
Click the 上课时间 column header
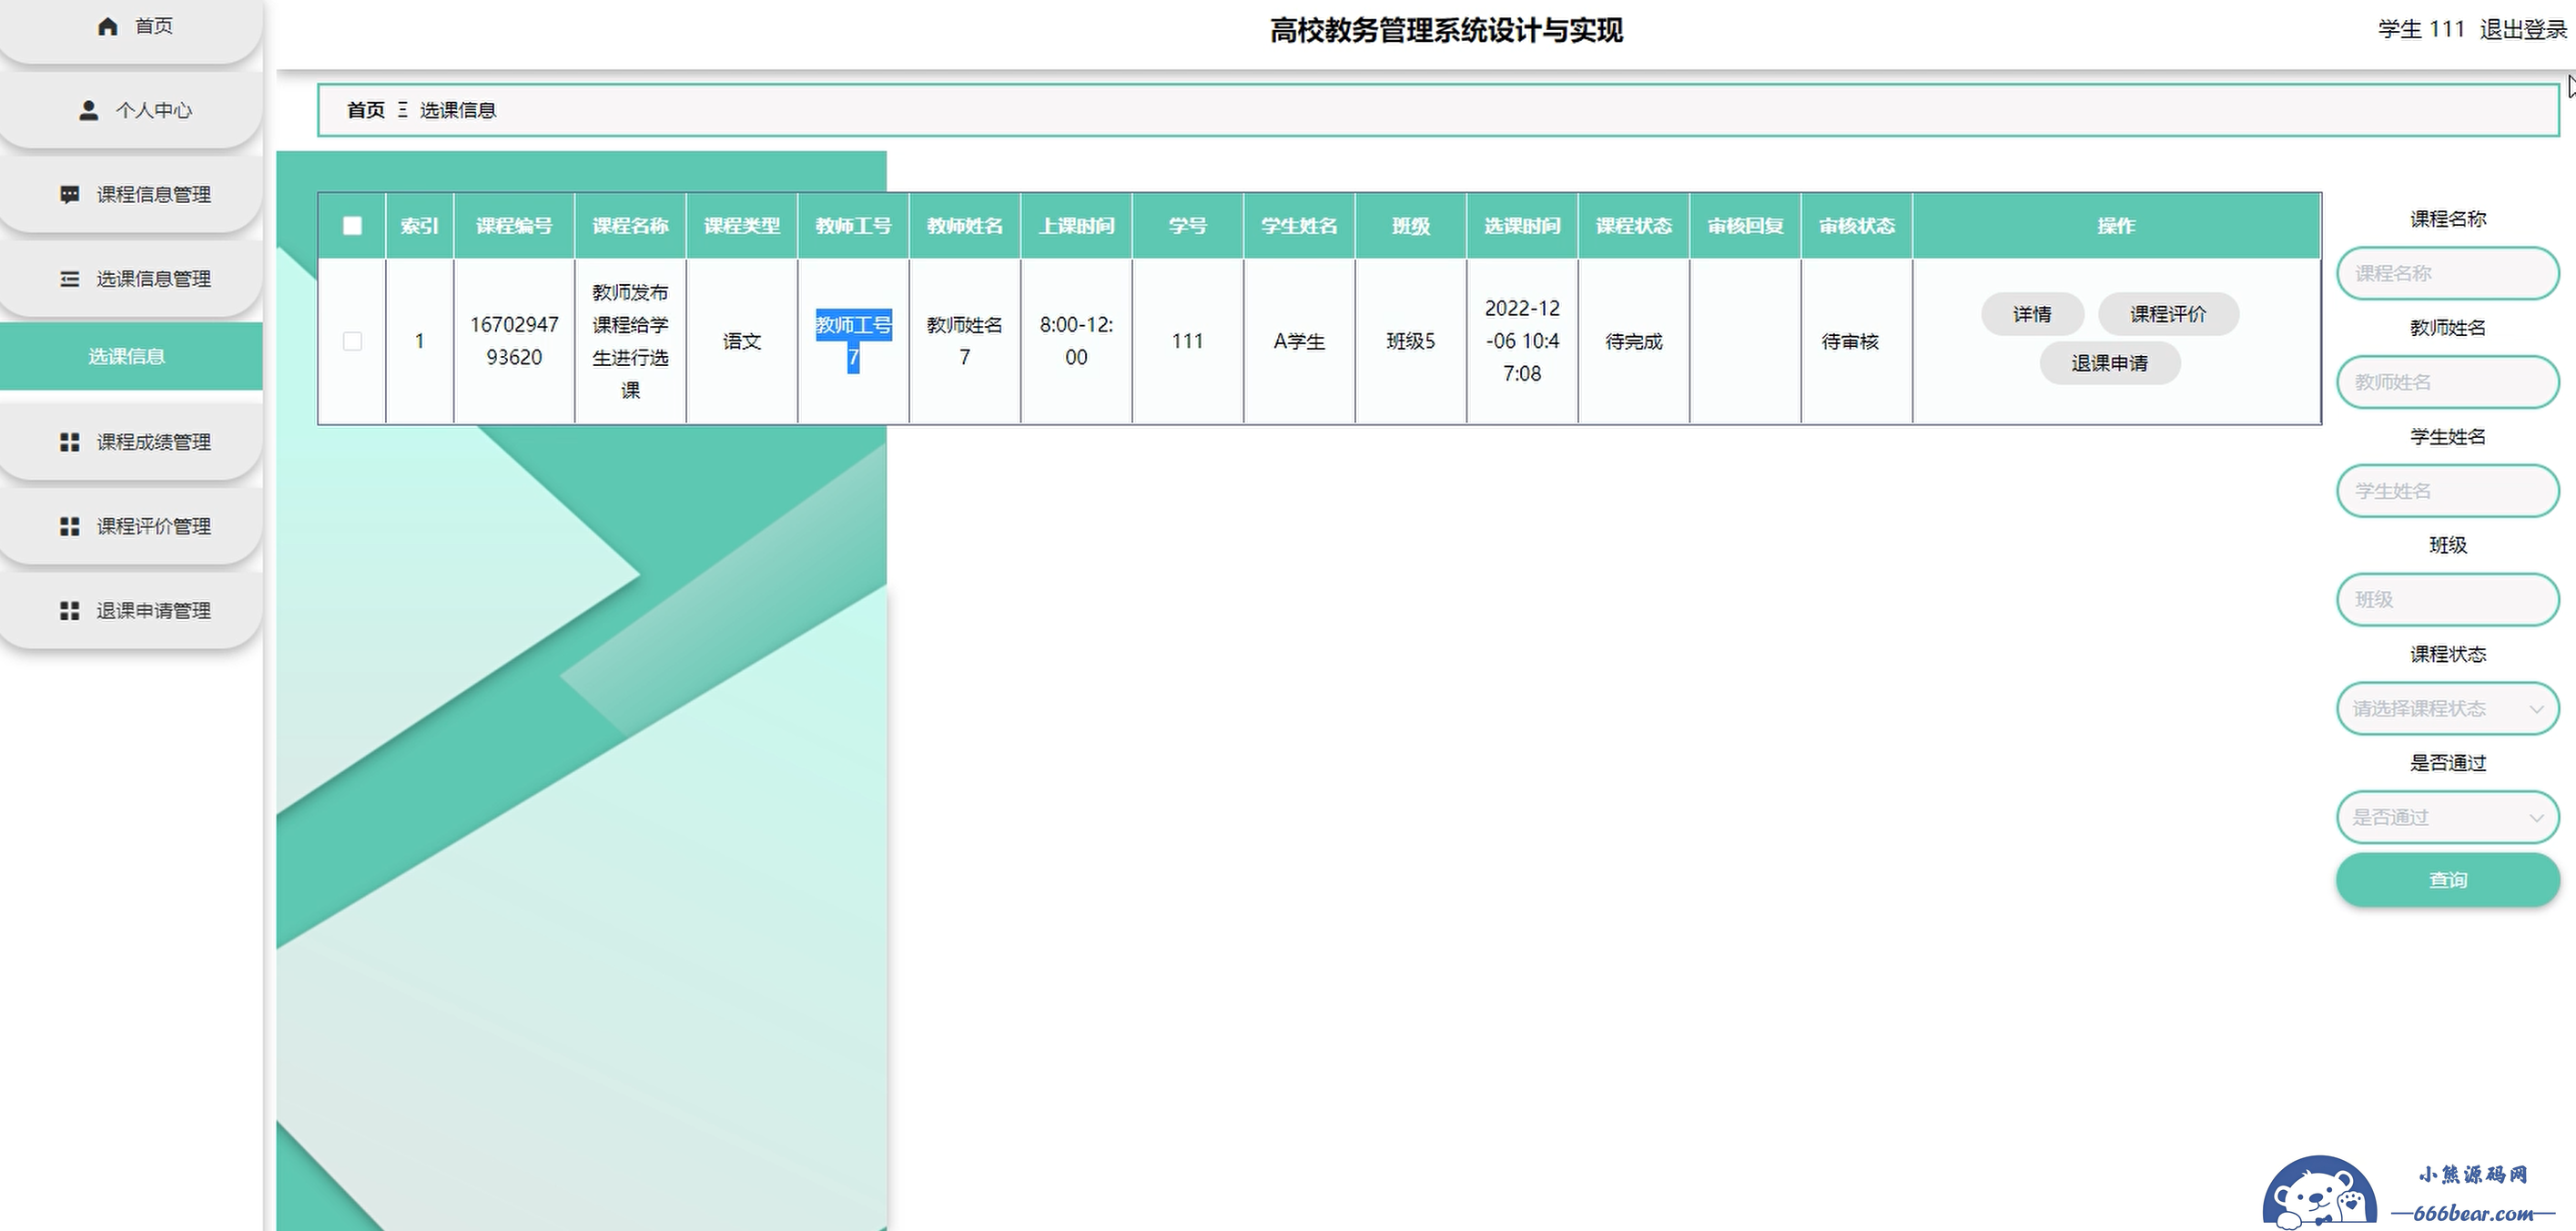pyautogui.click(x=1076, y=226)
